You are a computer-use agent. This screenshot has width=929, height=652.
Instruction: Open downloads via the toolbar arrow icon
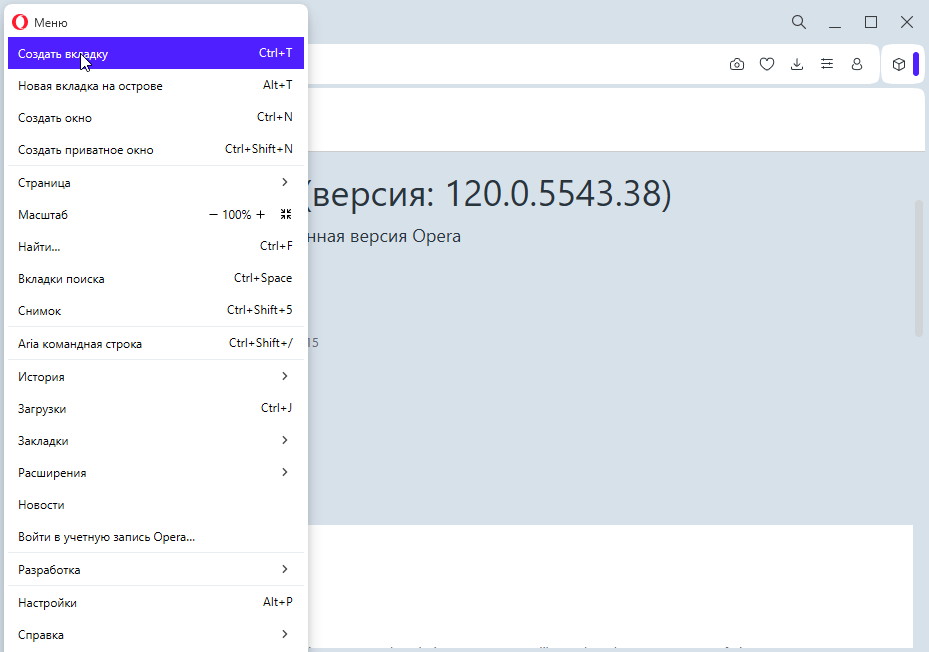click(x=797, y=64)
